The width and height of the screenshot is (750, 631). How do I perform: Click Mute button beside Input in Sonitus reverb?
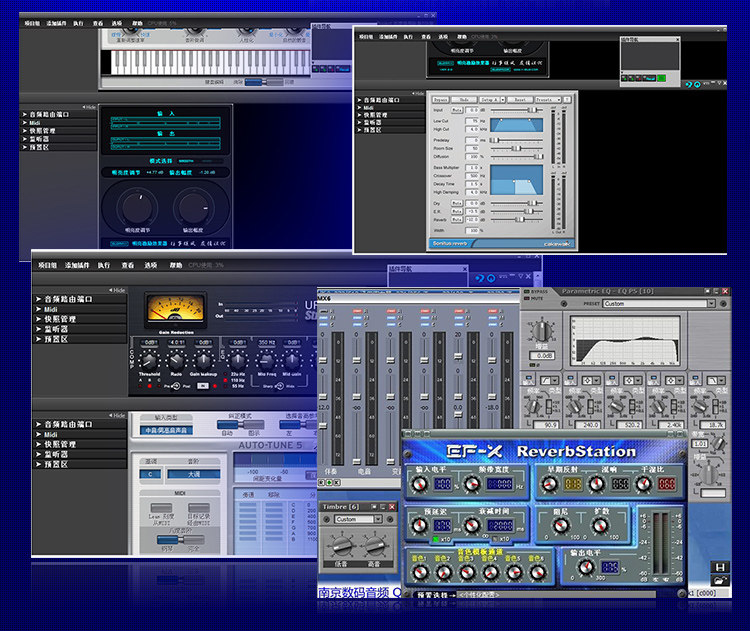pos(457,110)
